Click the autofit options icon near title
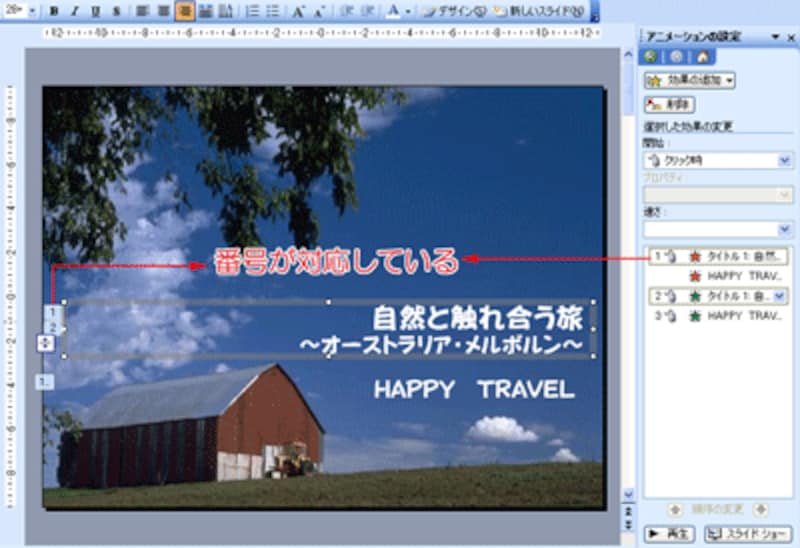 click(x=45, y=343)
